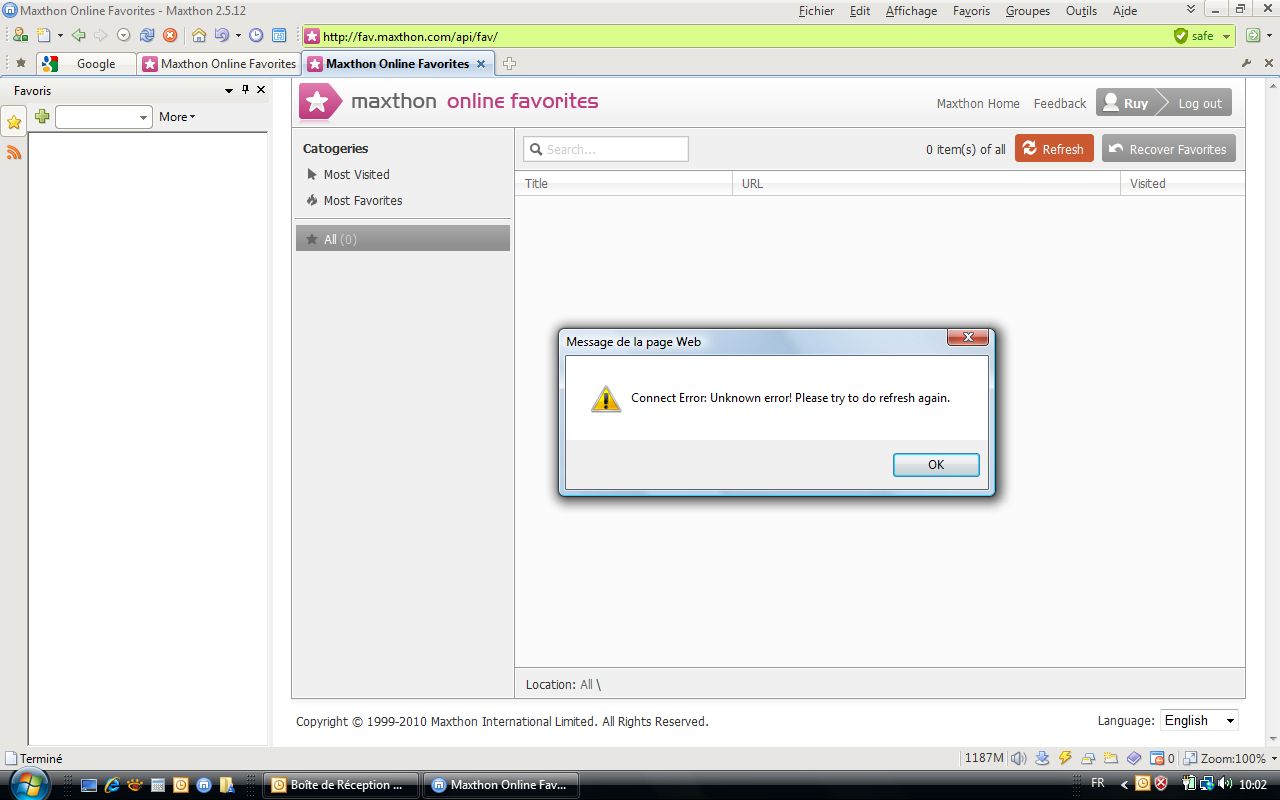Click the new page toolbar icon
The width and height of the screenshot is (1280, 800).
tap(45, 35)
